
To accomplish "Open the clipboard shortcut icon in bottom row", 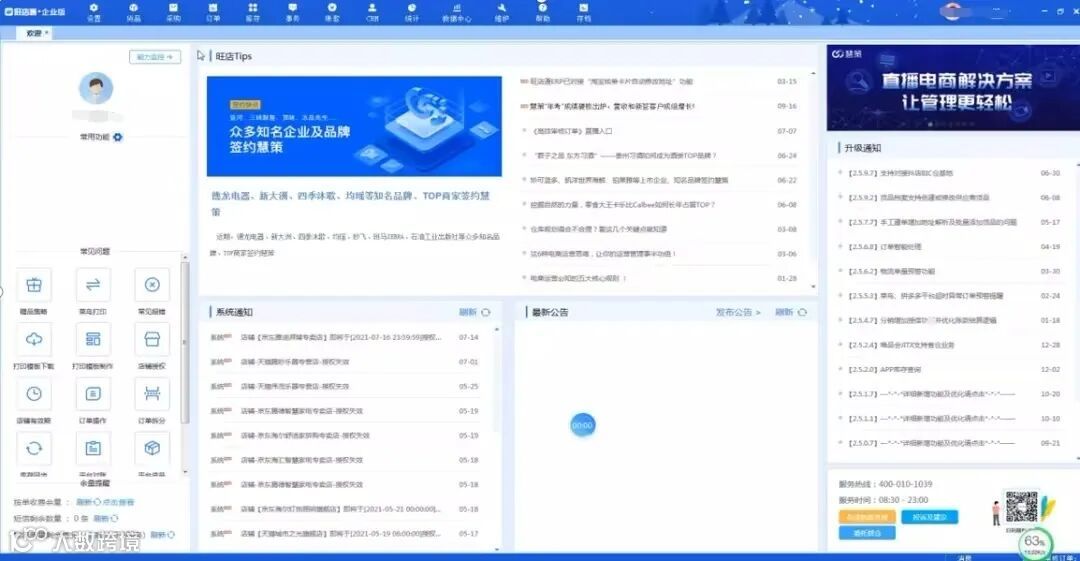I will tap(93, 449).
